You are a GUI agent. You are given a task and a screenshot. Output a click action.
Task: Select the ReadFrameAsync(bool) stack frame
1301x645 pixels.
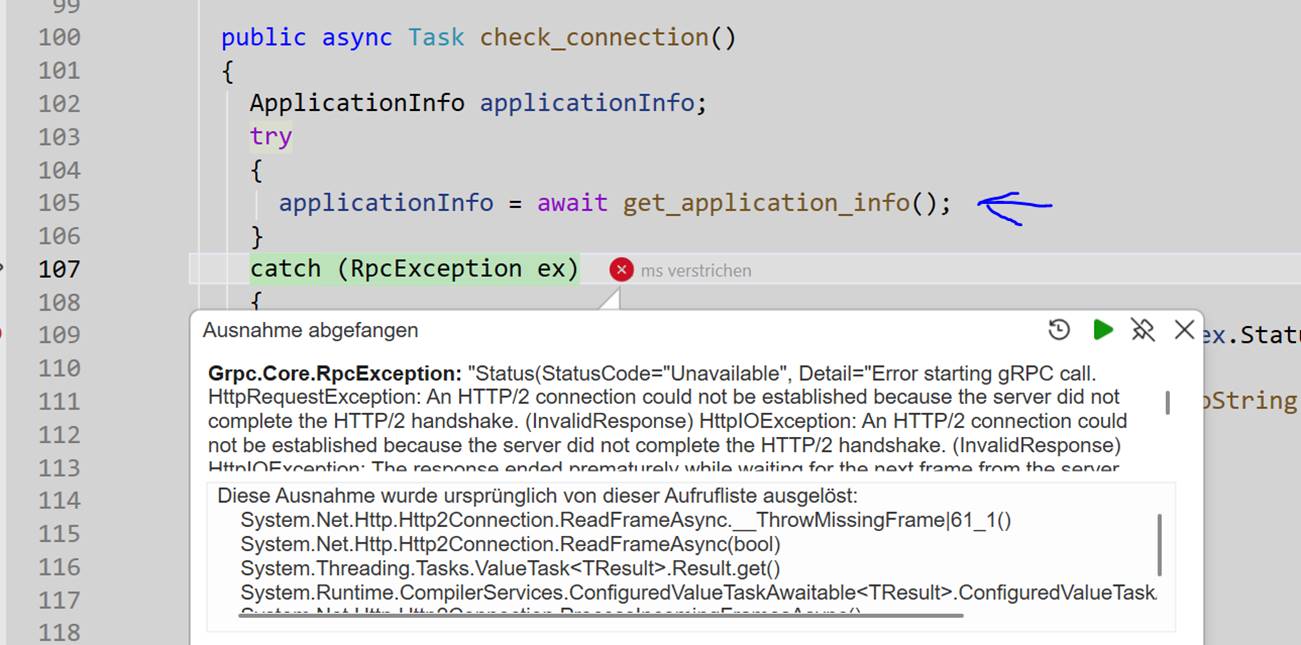510,544
